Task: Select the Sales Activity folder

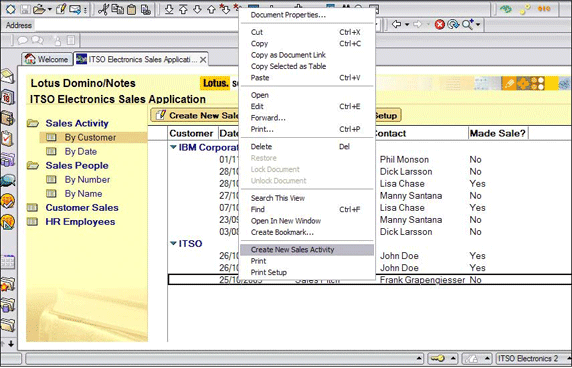Action: point(77,123)
